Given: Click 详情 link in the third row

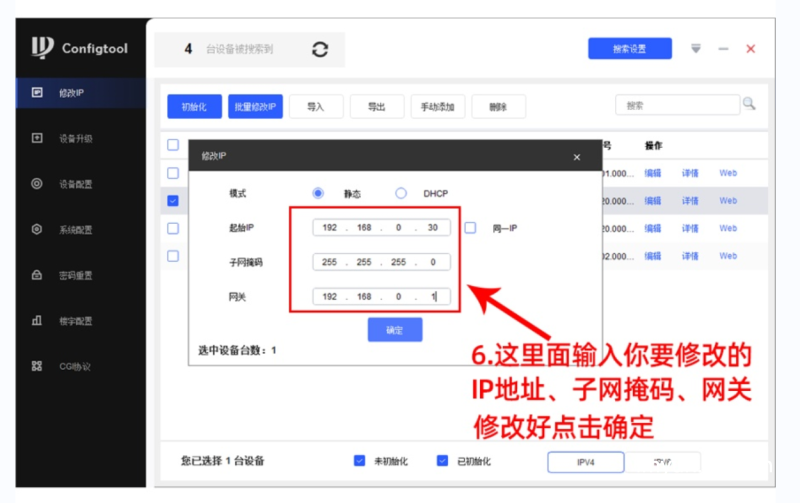Looking at the screenshot, I should pos(690,228).
